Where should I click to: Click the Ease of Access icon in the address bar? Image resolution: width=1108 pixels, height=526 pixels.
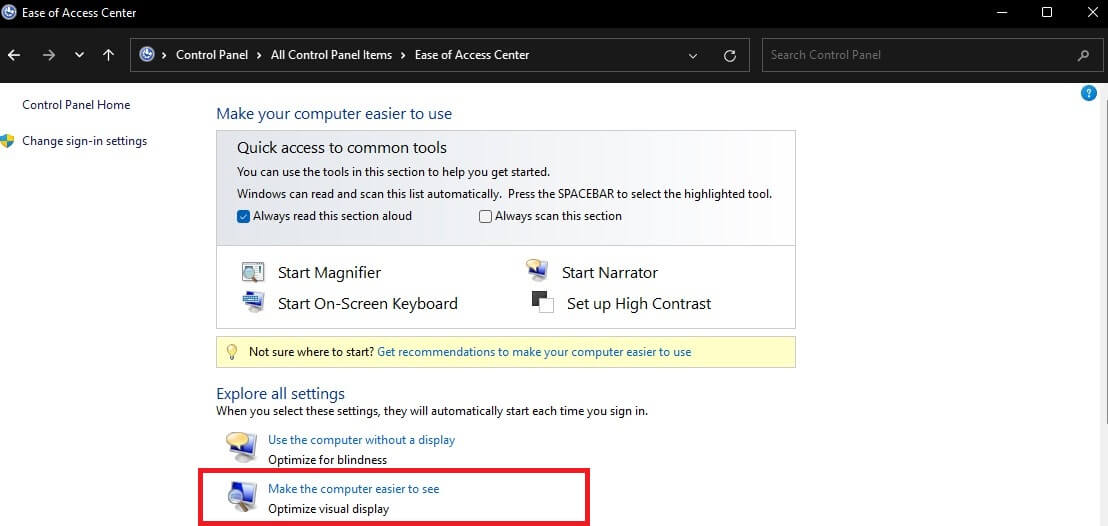[146, 54]
